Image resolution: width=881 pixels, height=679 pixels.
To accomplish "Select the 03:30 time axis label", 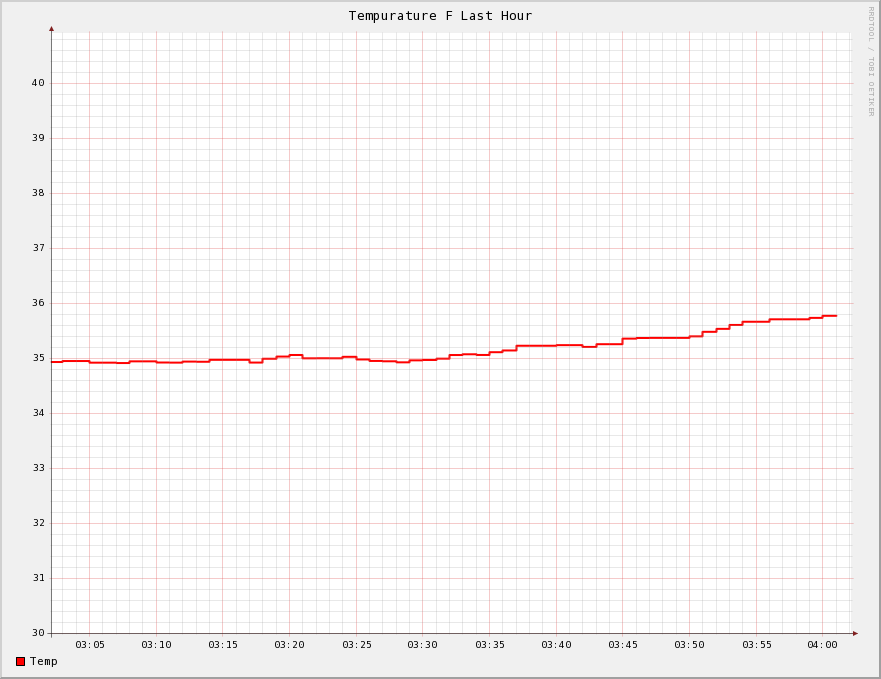I will [x=422, y=645].
